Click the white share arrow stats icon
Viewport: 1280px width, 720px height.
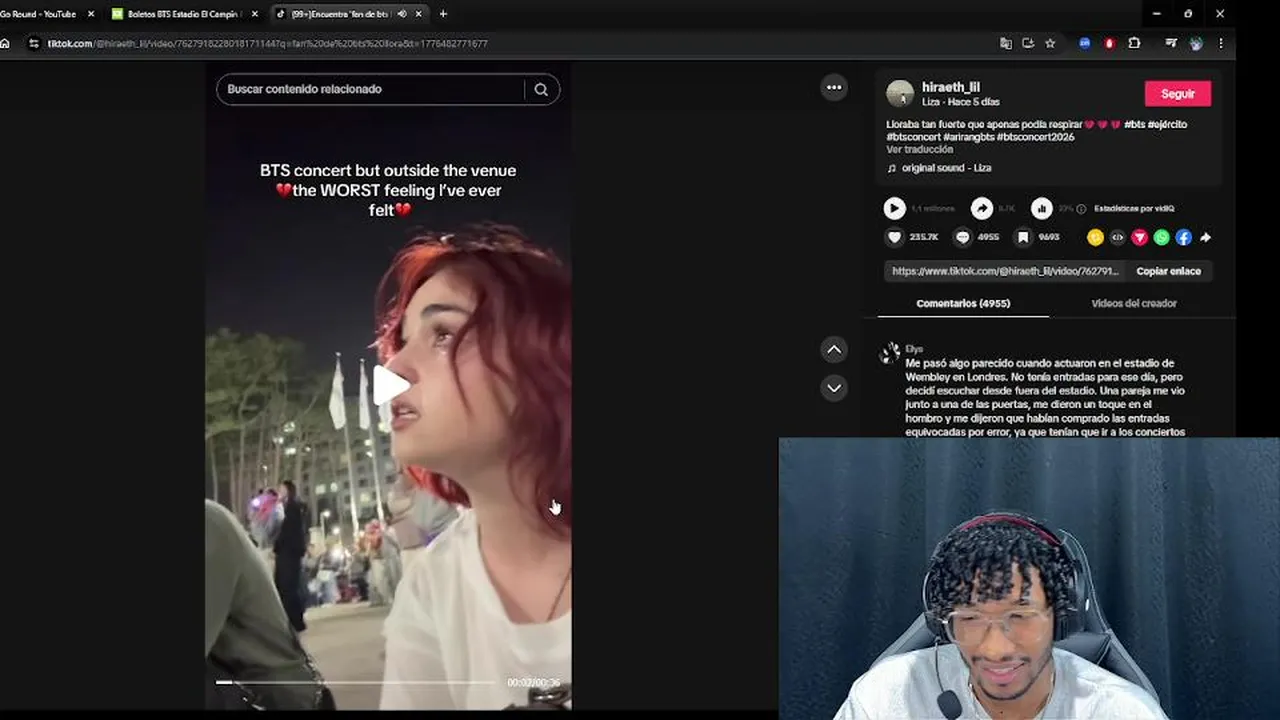click(x=982, y=208)
